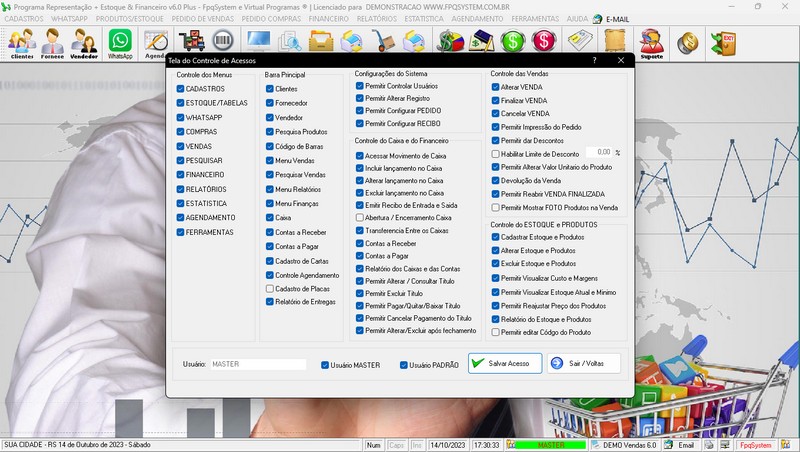Uncheck Permitir Controlar Usuários
The width and height of the screenshot is (800, 452).
tap(360, 86)
